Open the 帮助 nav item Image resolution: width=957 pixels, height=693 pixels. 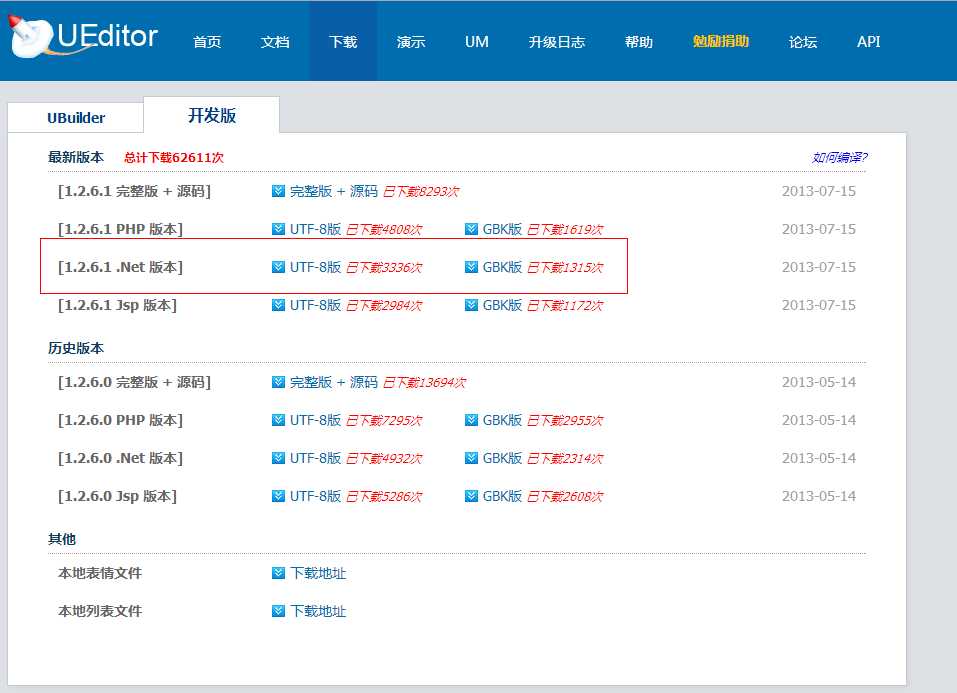639,42
